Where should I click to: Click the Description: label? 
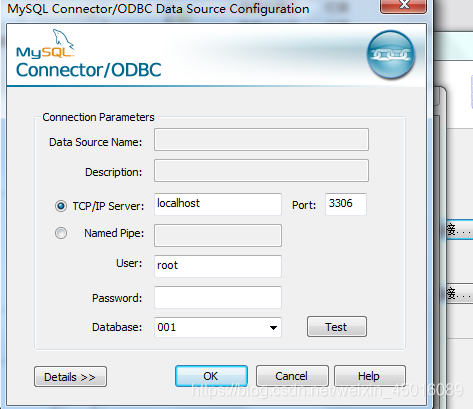point(113,172)
